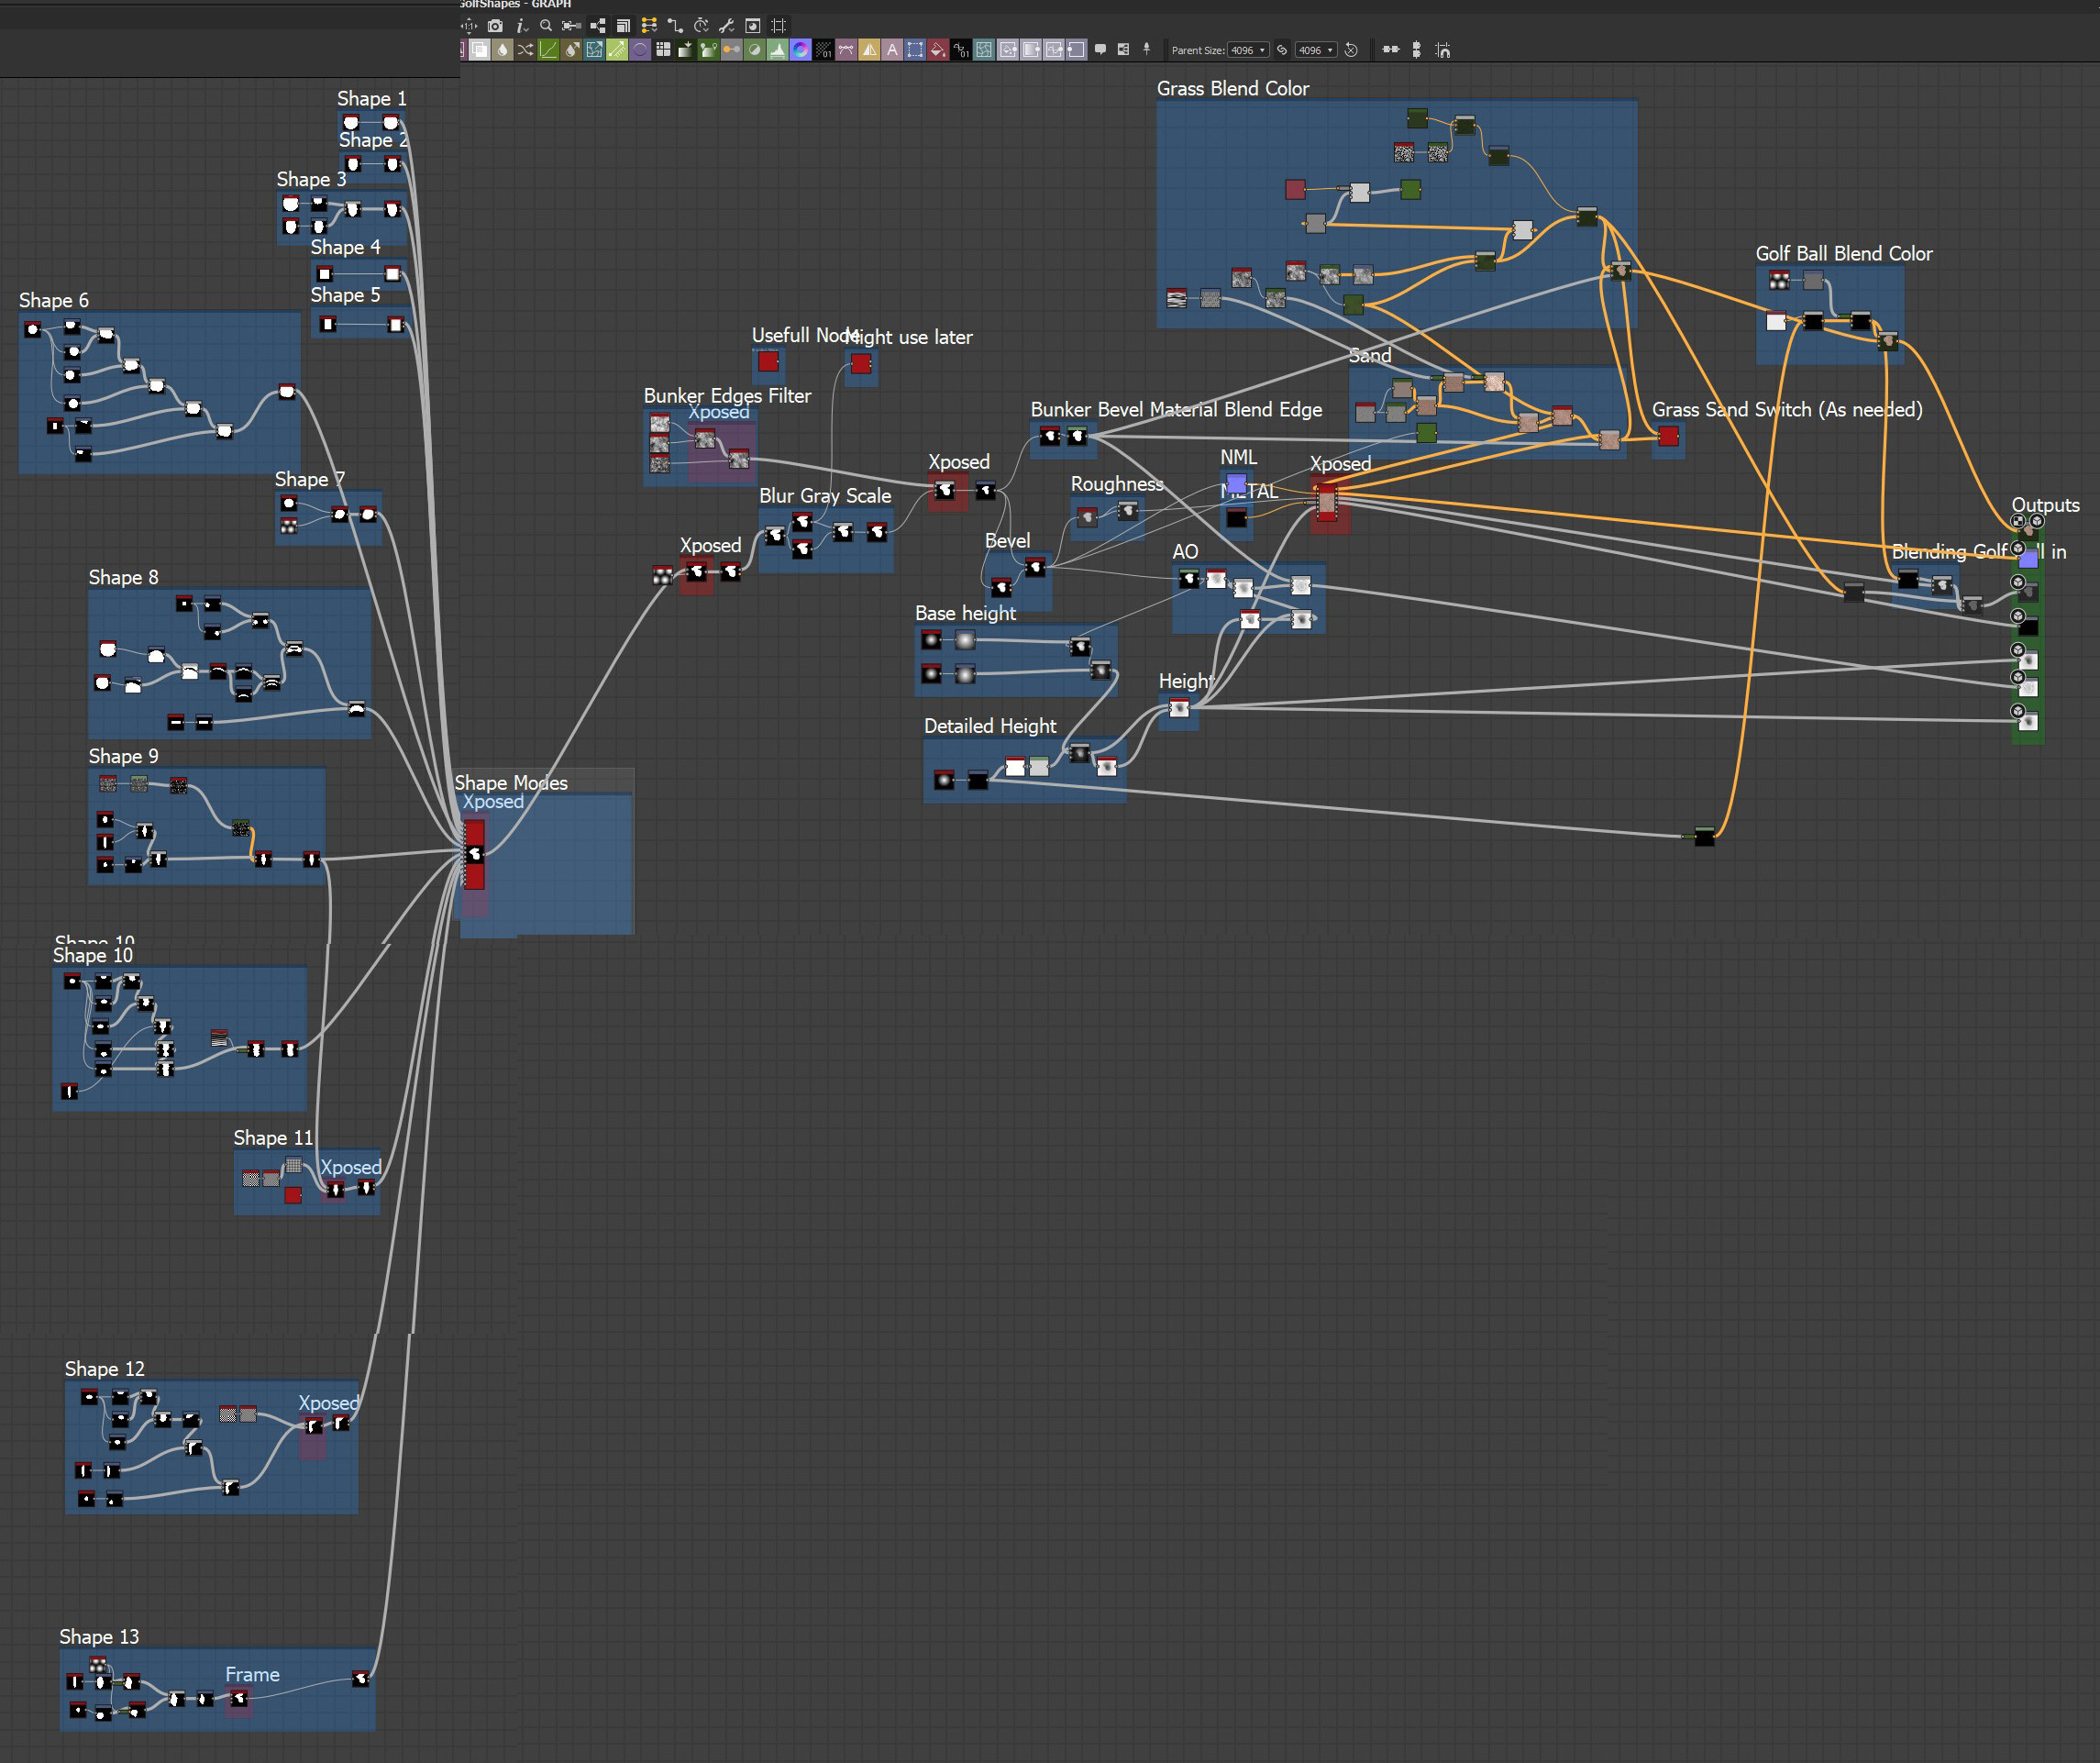The width and height of the screenshot is (2100, 1763).
Task: Toggle the snapping magnet icon
Action: pos(1443,50)
